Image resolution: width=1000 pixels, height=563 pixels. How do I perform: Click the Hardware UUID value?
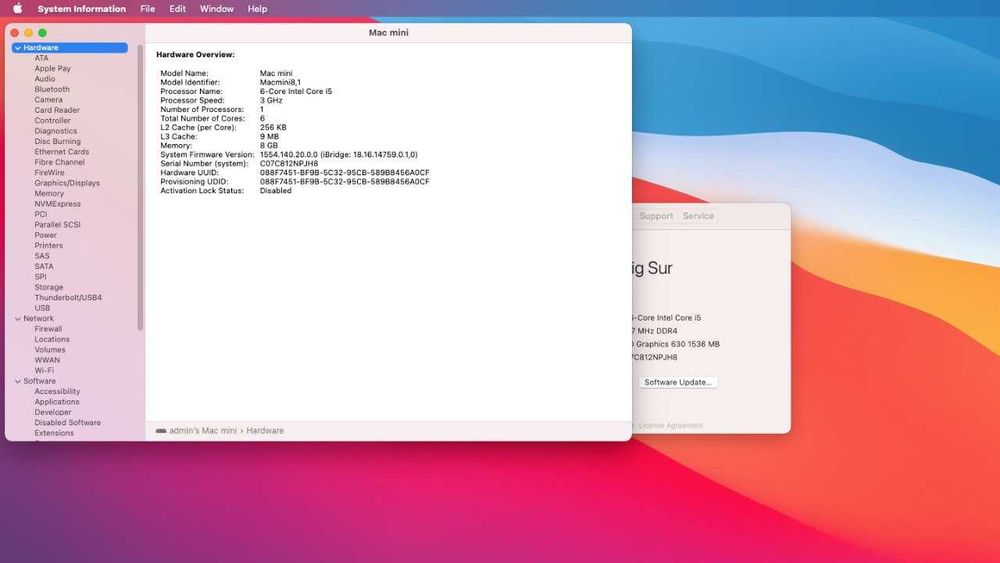[344, 173]
